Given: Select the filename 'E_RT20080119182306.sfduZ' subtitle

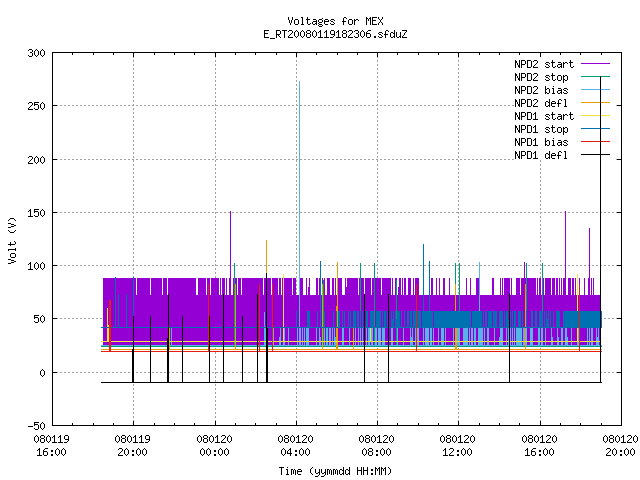Looking at the screenshot, I should tap(335, 34).
